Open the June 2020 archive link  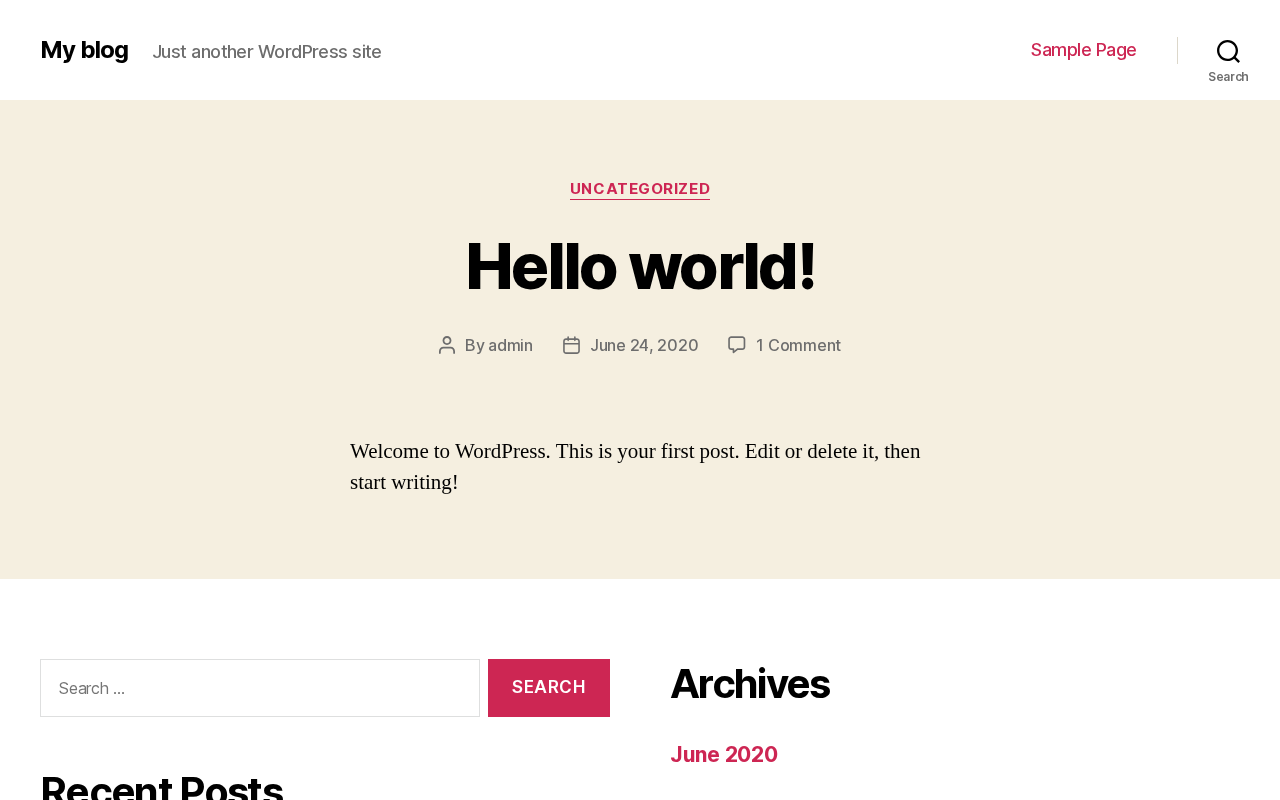coord(724,755)
